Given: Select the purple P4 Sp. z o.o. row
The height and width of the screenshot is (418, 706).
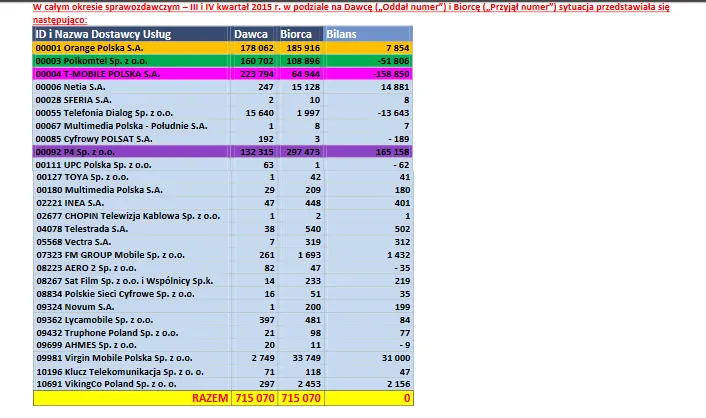Looking at the screenshot, I should (x=222, y=152).
